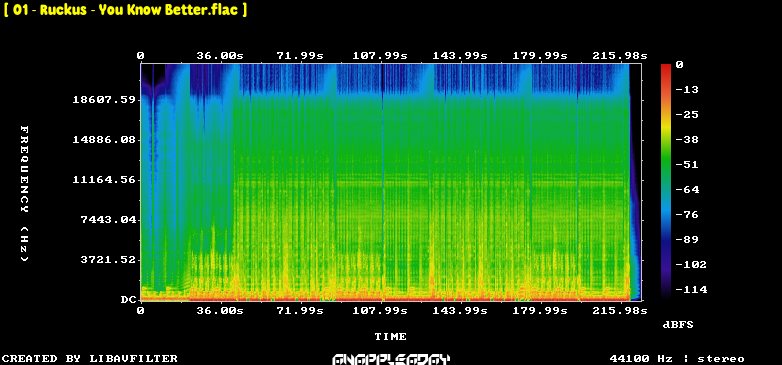Click the file name title text
This screenshot has width=782, height=365.
(x=125, y=10)
